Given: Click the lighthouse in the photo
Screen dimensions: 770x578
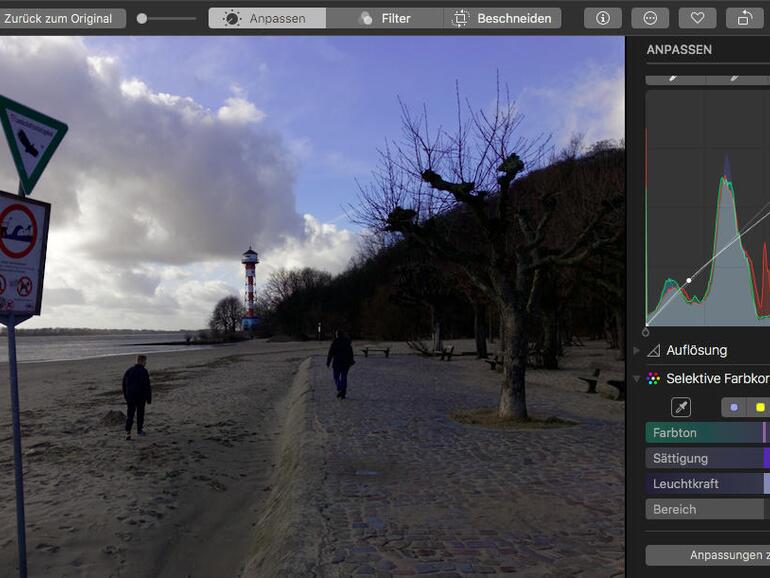Looking at the screenshot, I should (249, 286).
